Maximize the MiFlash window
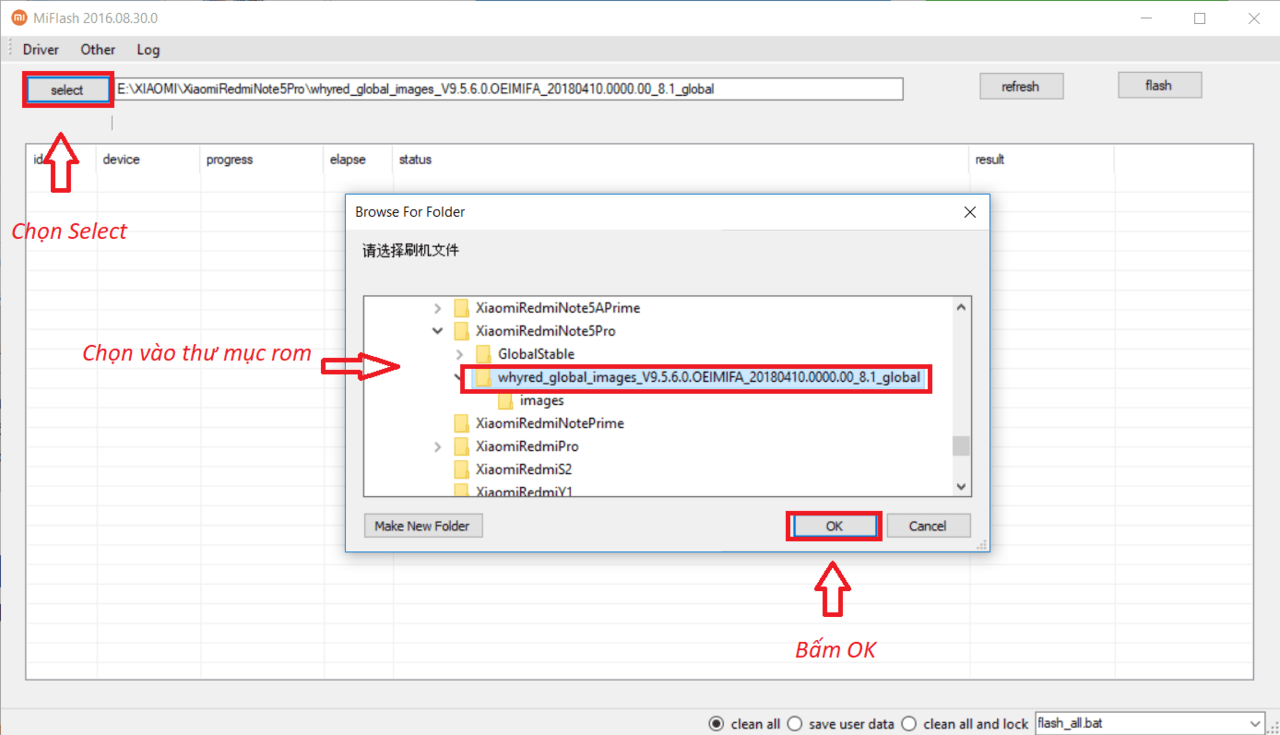 click(x=1200, y=18)
